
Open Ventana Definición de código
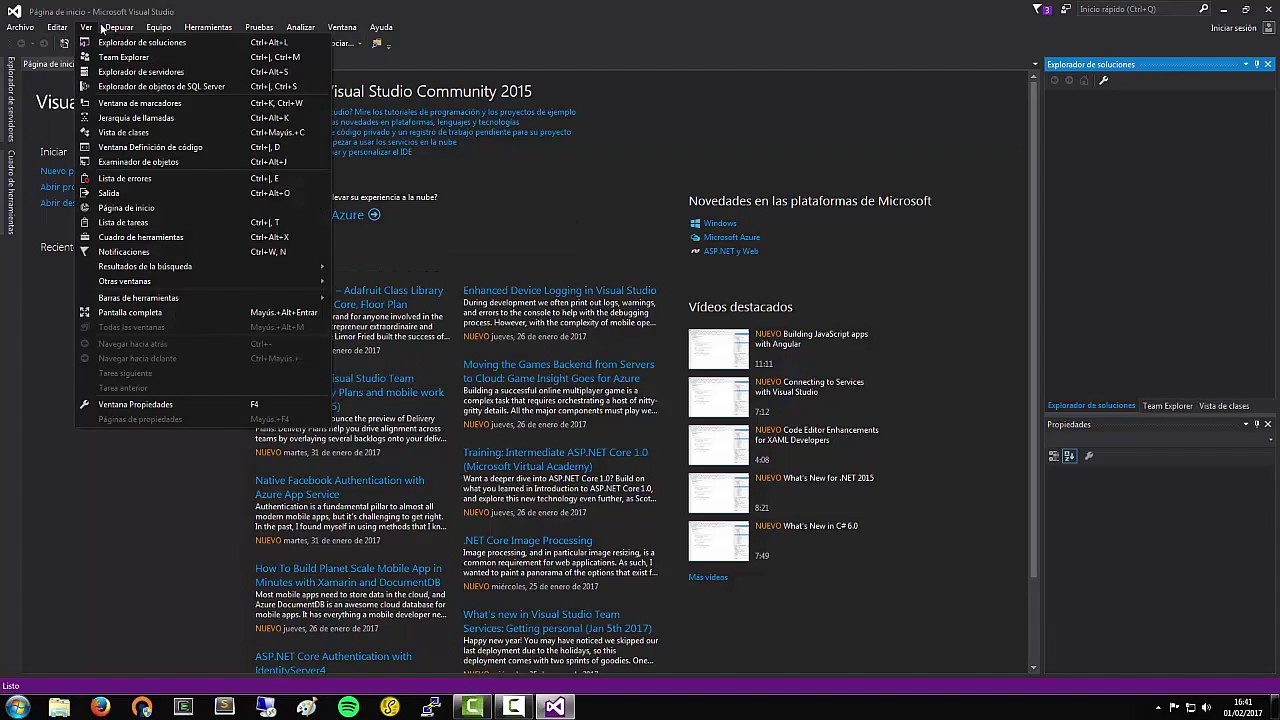(202, 147)
